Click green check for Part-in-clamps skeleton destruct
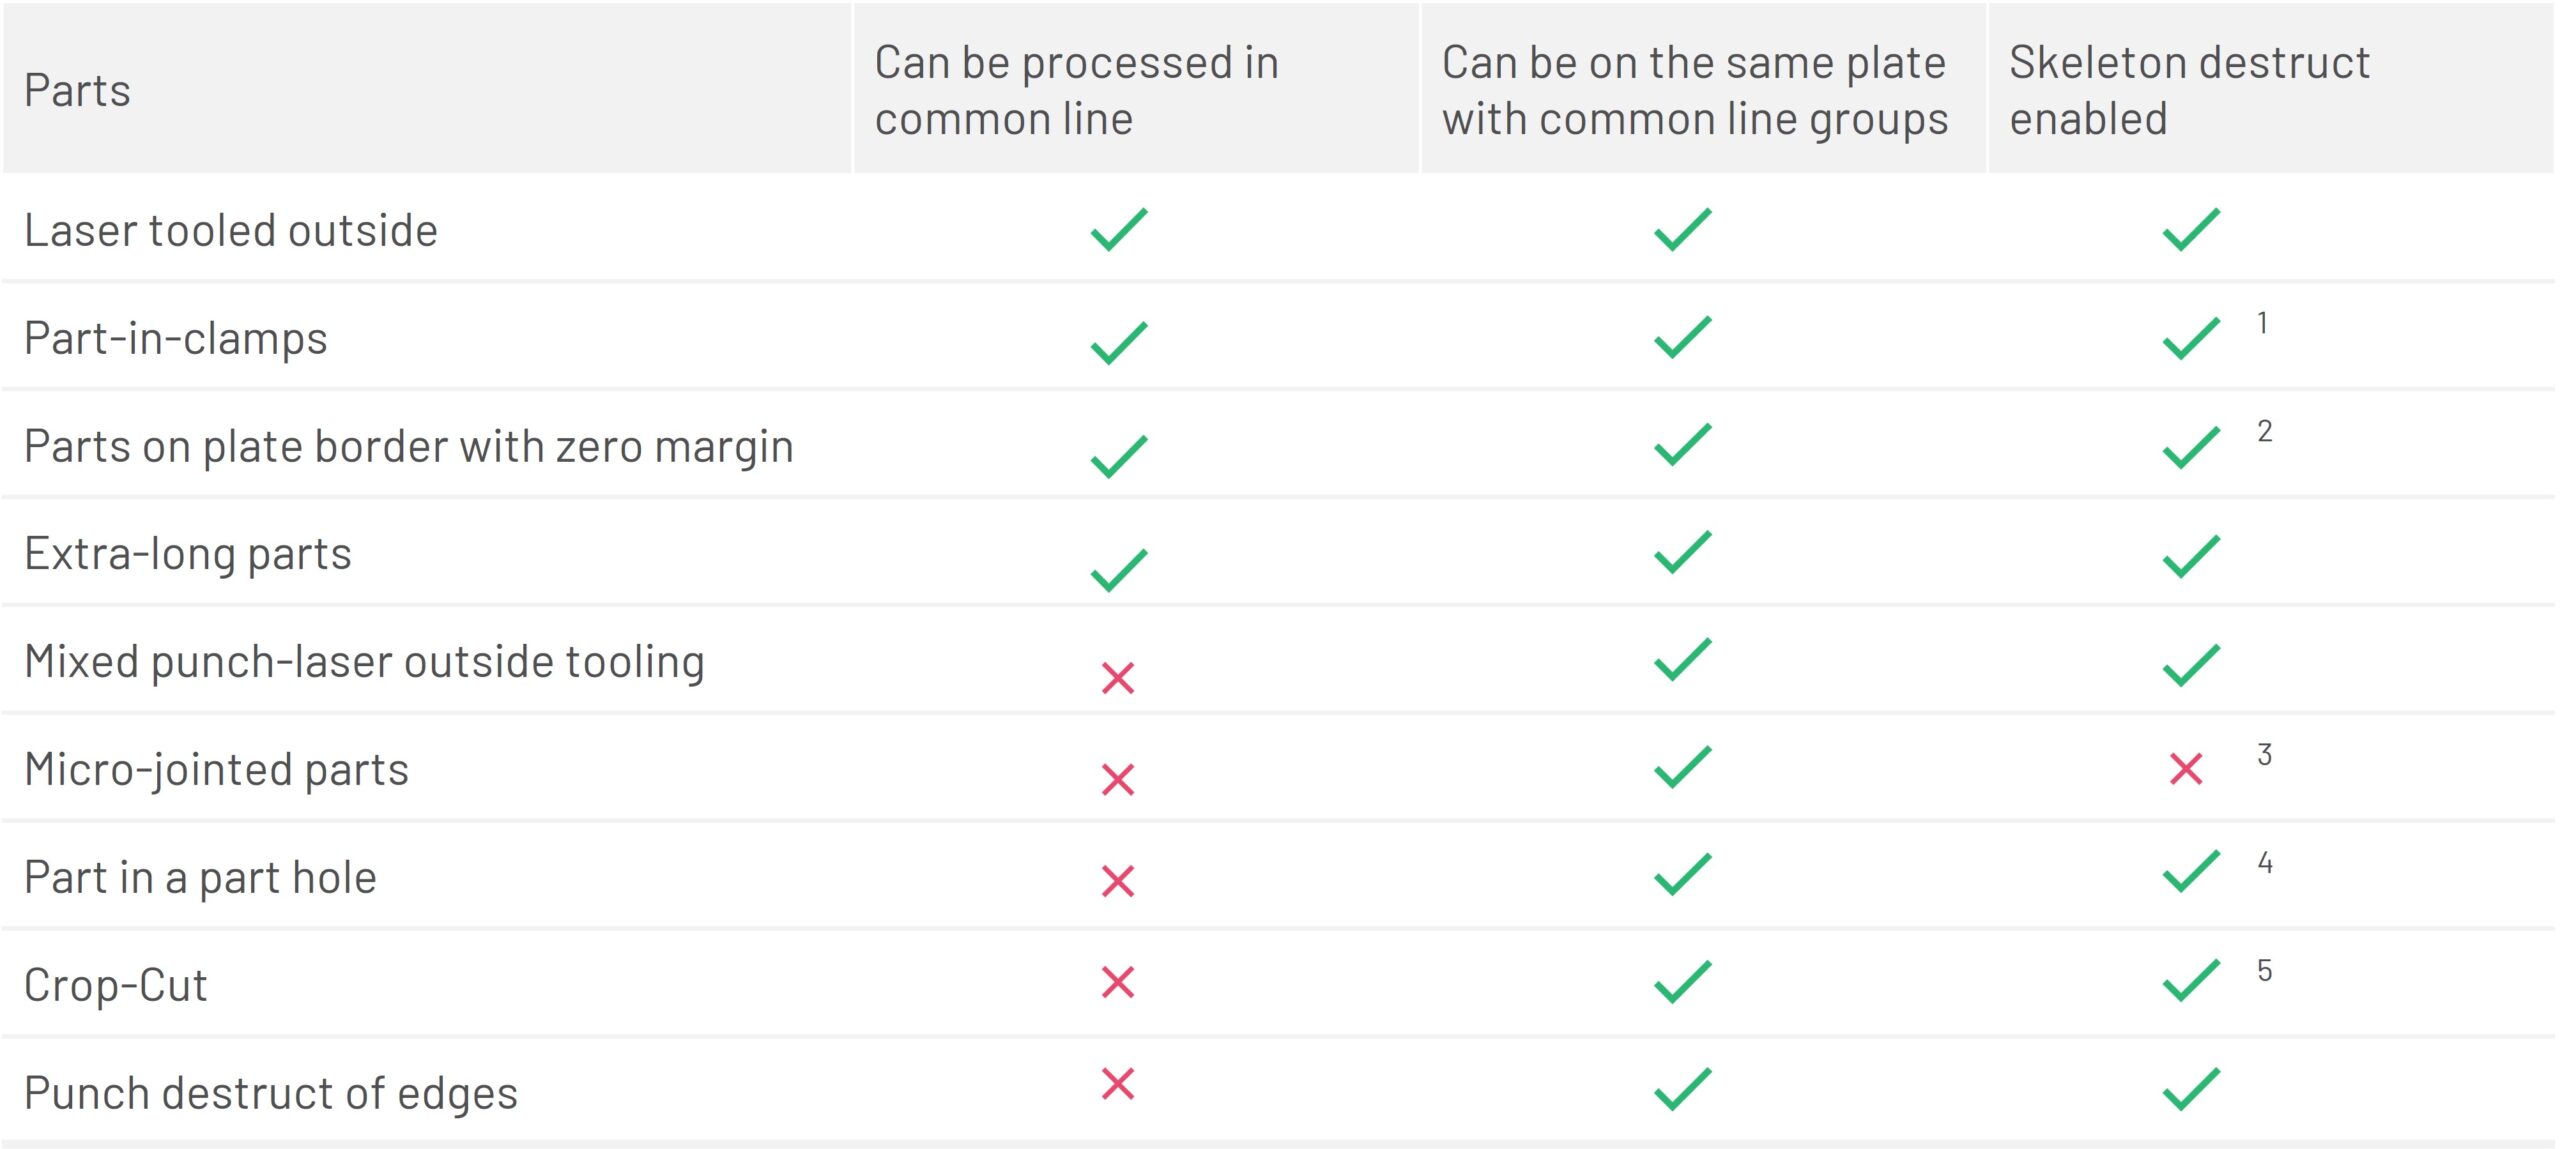This screenshot has height=1149, width=2560. point(2191,338)
